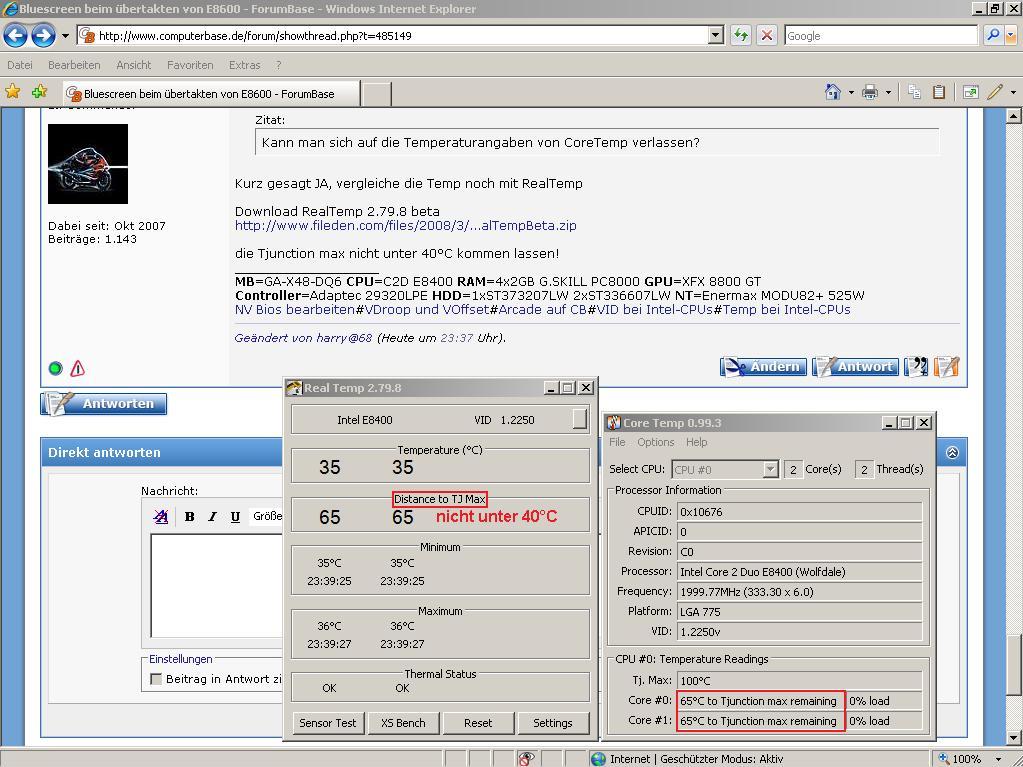This screenshot has width=1023, height=767.
Task: Open the File menu in Core Temp
Action: 617,442
